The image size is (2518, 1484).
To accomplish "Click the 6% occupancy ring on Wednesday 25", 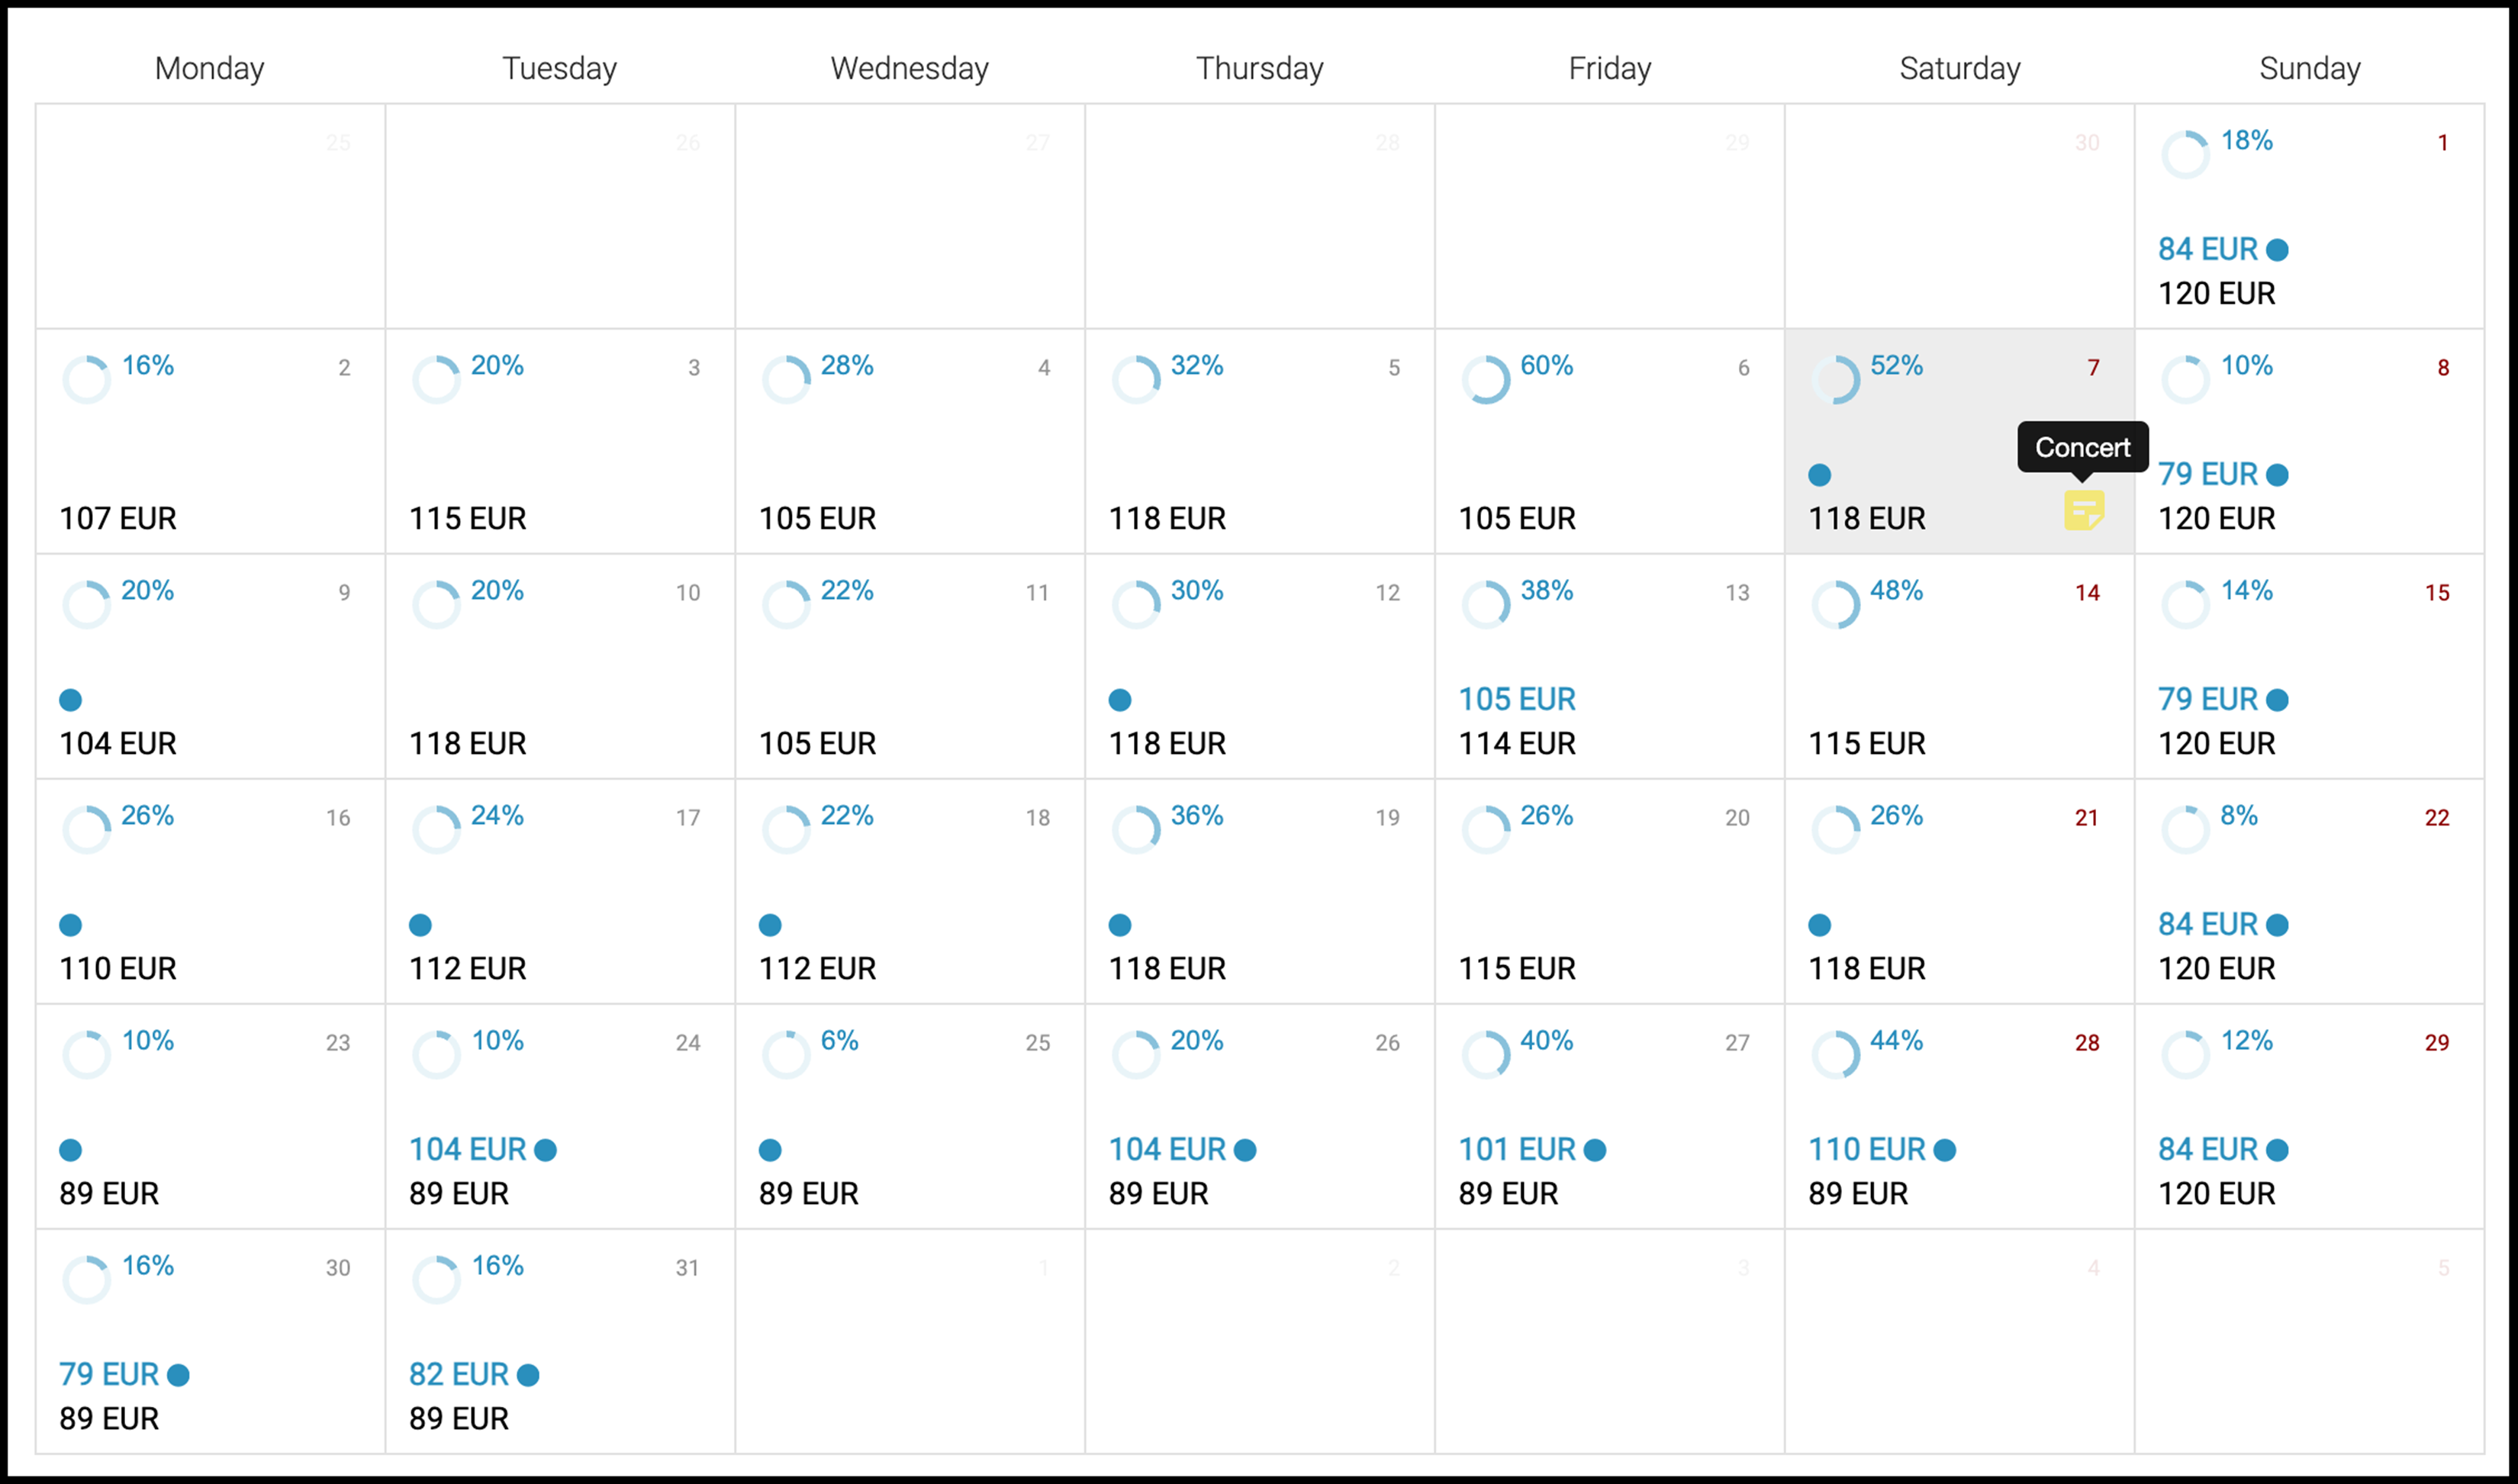I will [x=786, y=1055].
